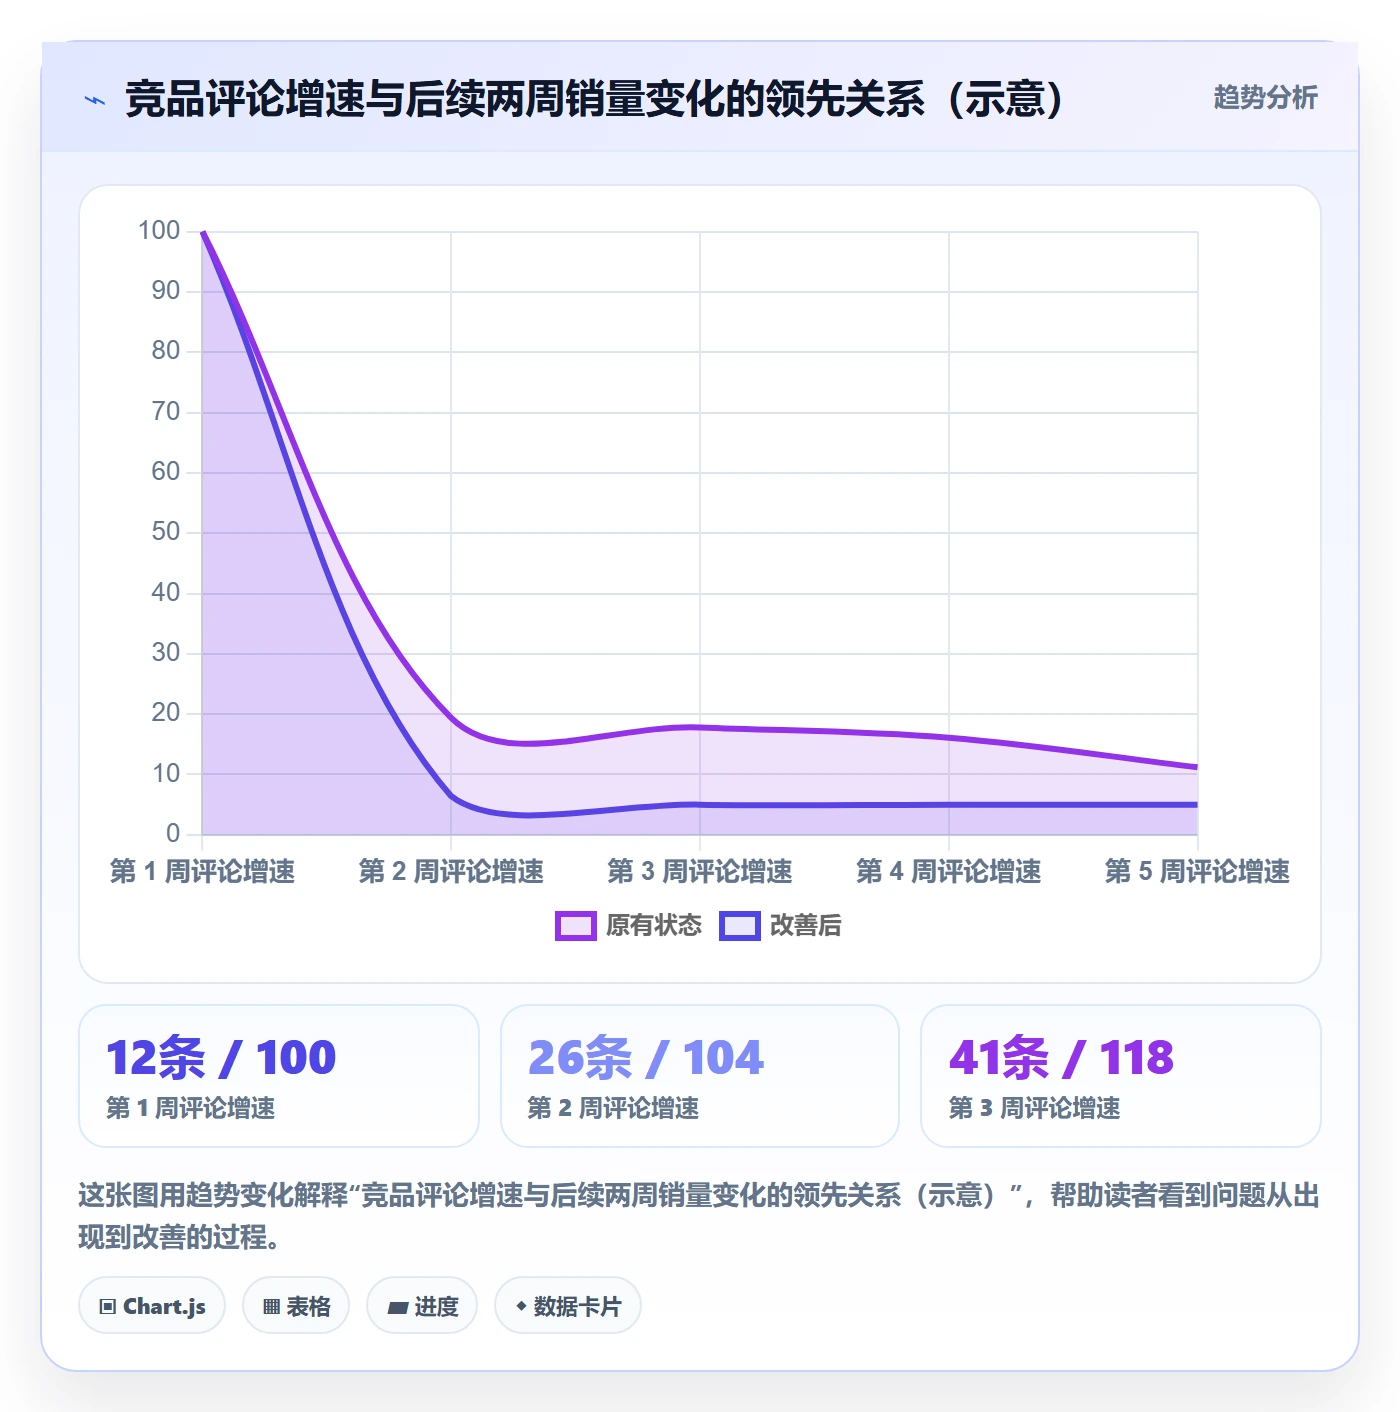
Task: Toggle the 改善后 legend series
Action: [780, 926]
